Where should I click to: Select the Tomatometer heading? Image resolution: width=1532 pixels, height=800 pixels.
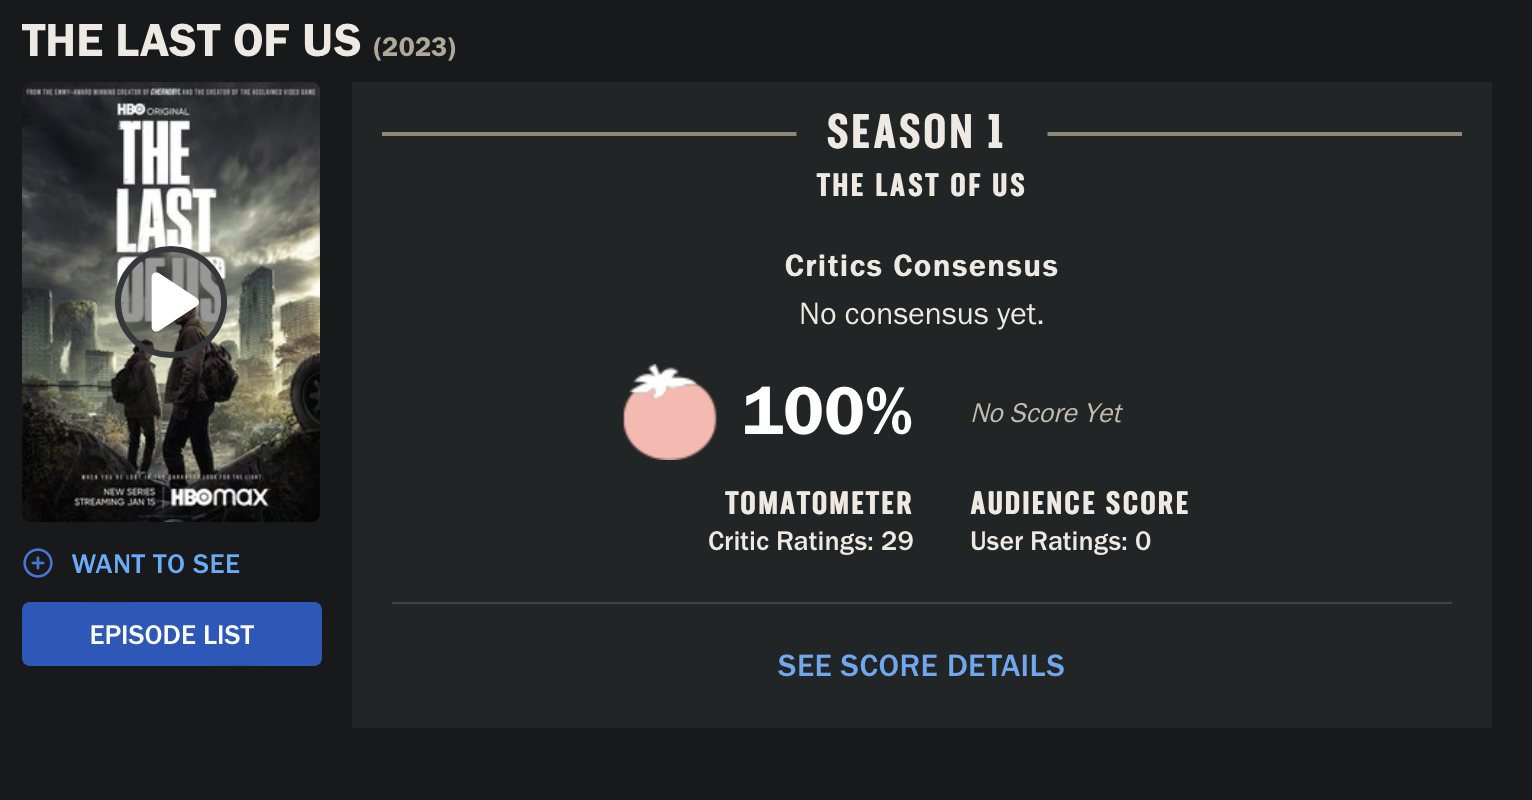[818, 503]
